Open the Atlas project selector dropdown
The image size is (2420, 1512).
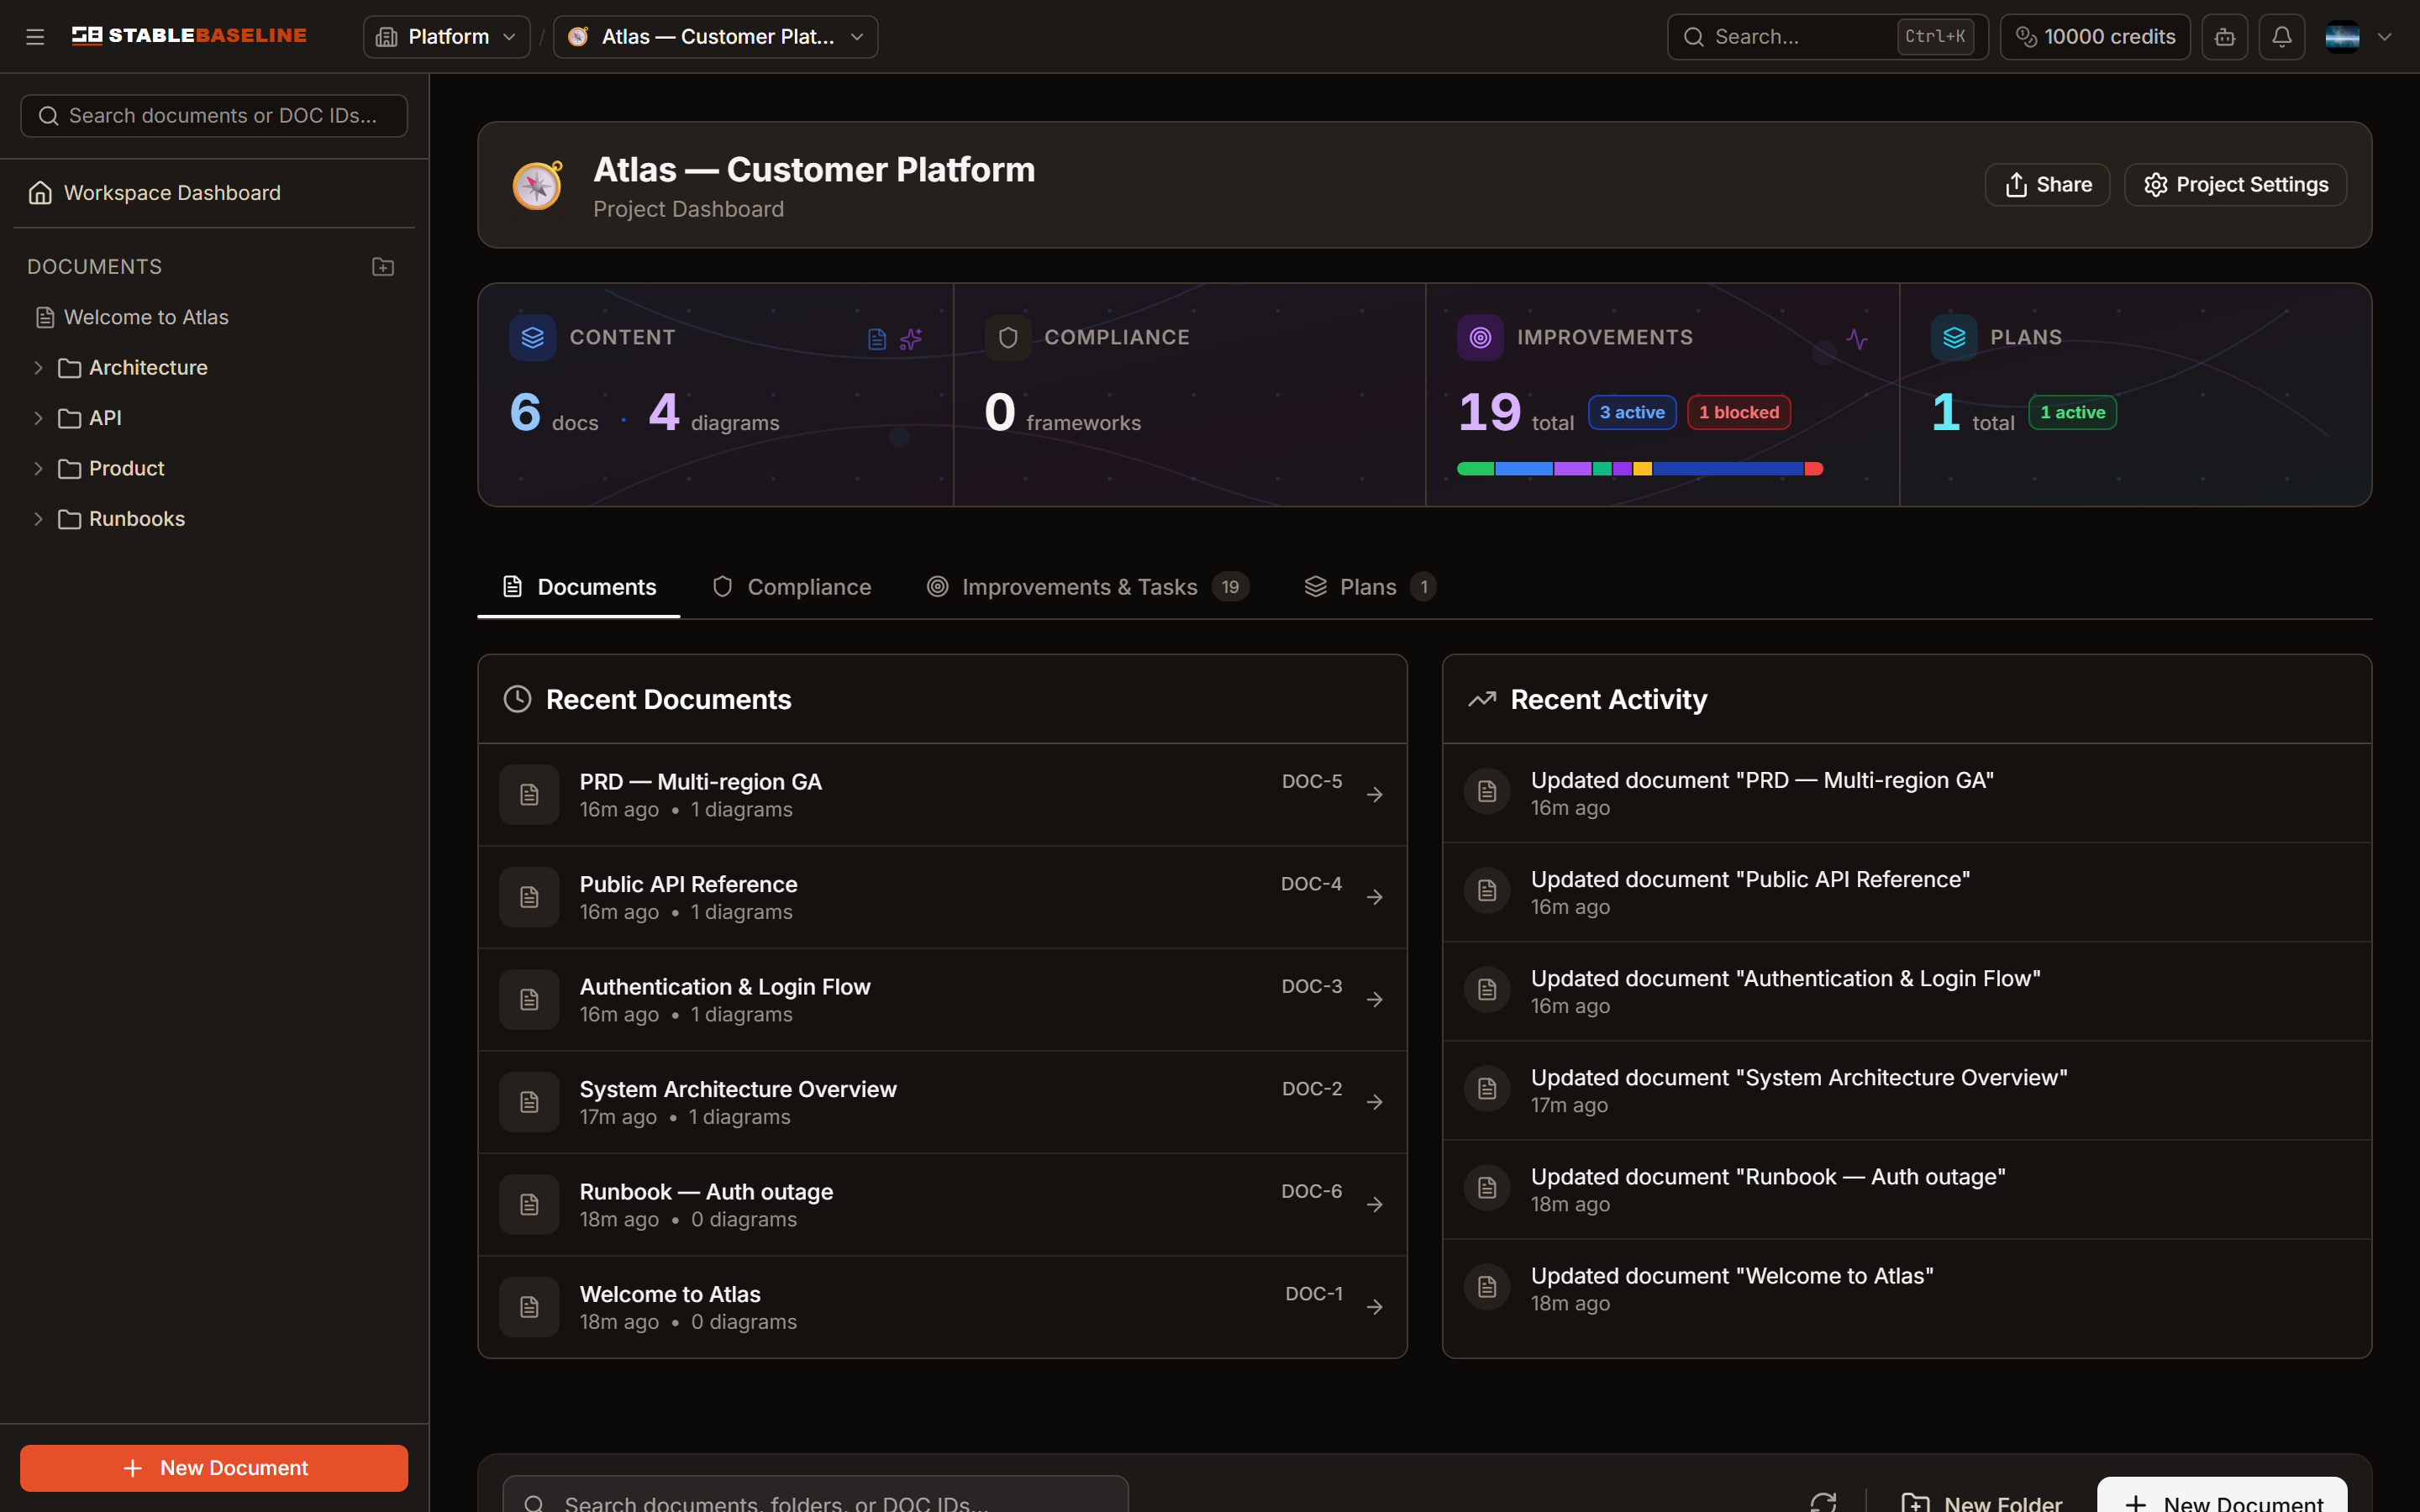click(715, 37)
